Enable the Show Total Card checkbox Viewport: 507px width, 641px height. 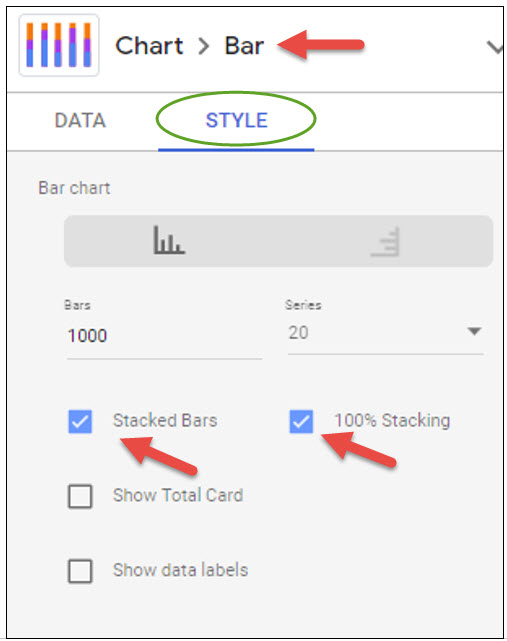pyautogui.click(x=80, y=496)
